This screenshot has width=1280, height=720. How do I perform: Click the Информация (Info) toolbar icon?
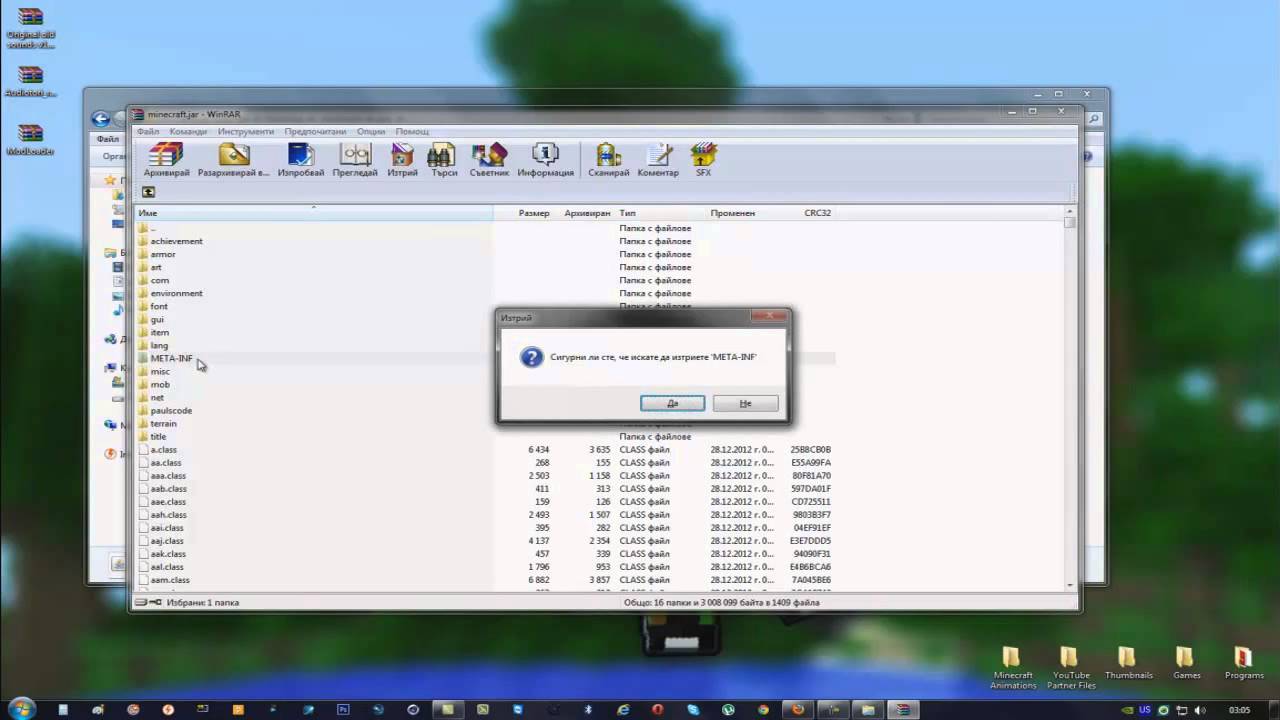545,160
